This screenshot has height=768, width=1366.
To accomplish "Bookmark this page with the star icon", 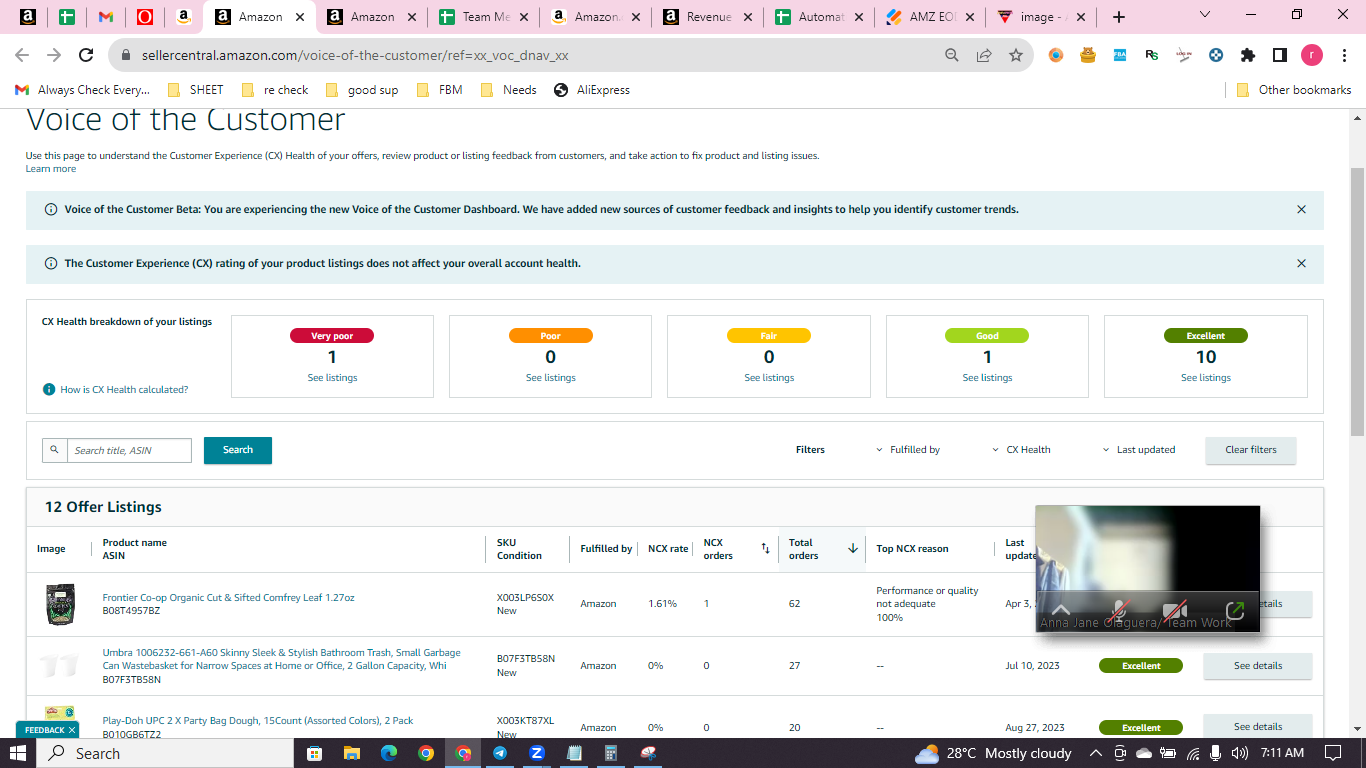I will [1016, 55].
